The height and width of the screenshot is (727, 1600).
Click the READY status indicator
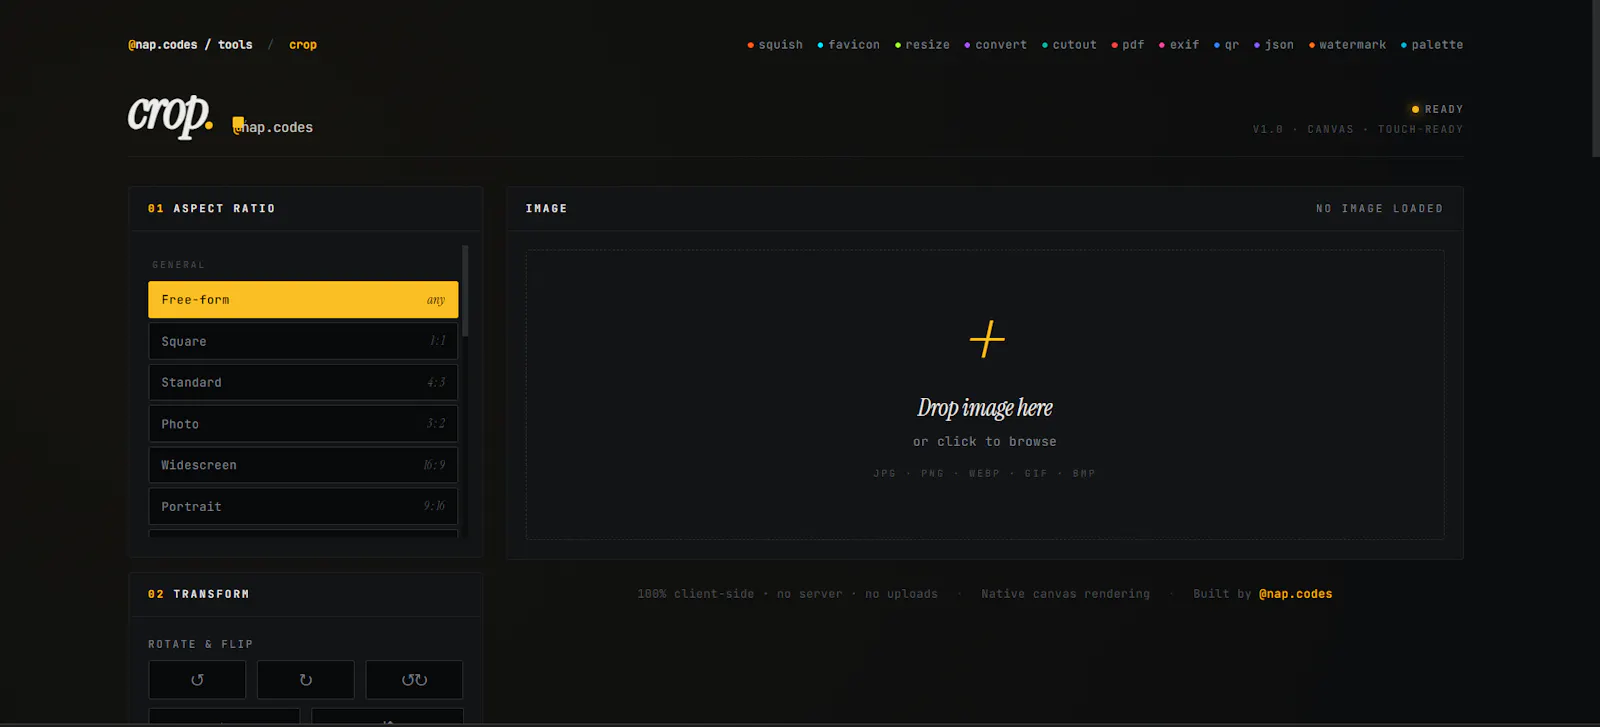pyautogui.click(x=1437, y=109)
